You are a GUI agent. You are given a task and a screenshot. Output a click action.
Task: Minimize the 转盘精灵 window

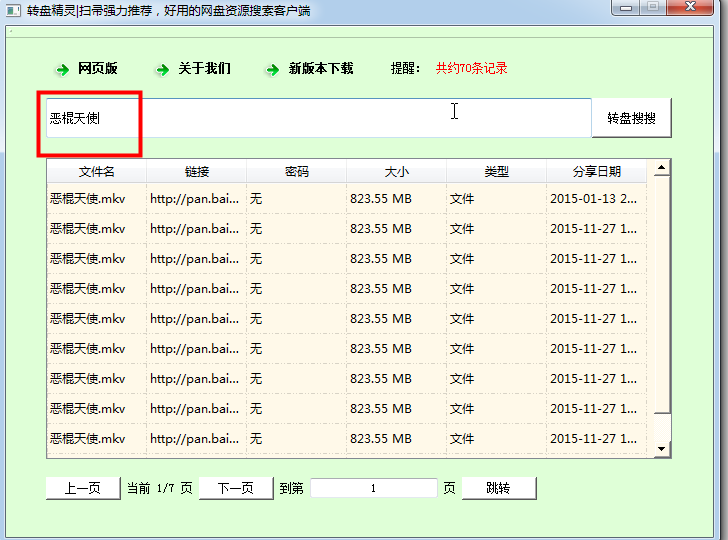pos(628,8)
